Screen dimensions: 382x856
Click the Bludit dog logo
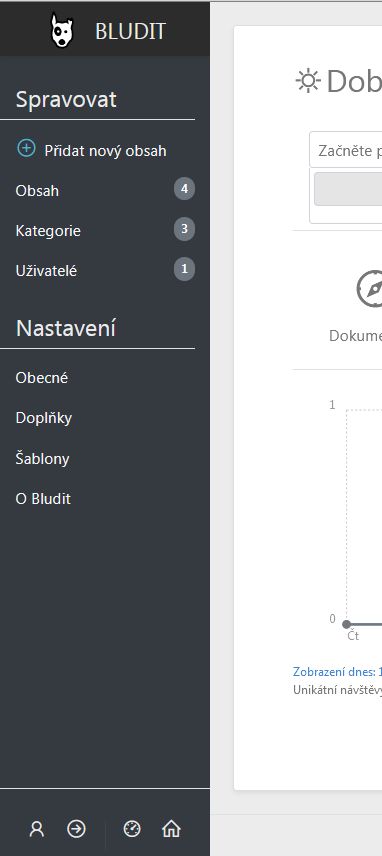[x=62, y=31]
